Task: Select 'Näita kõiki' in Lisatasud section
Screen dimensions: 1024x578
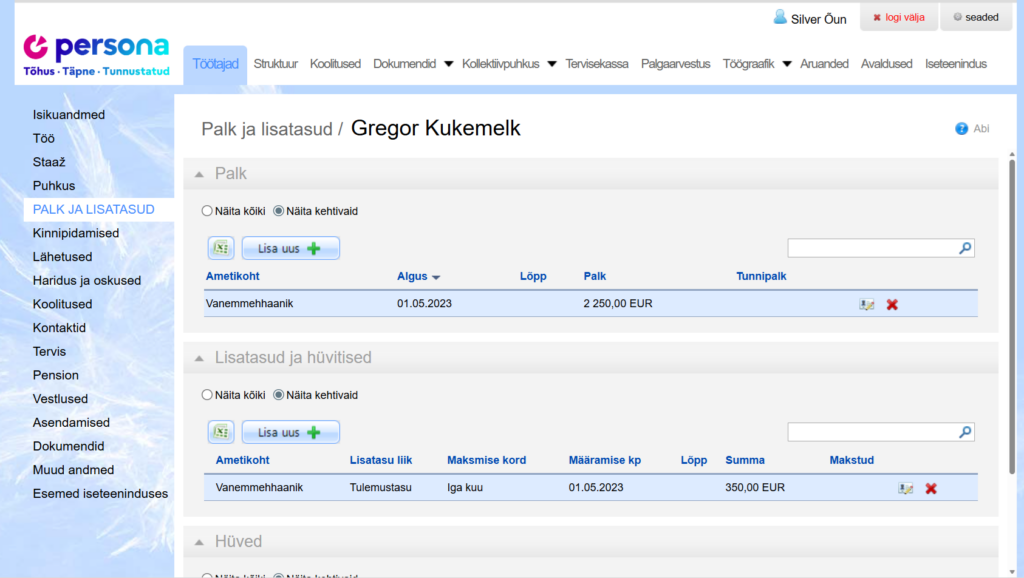Action: (x=207, y=395)
